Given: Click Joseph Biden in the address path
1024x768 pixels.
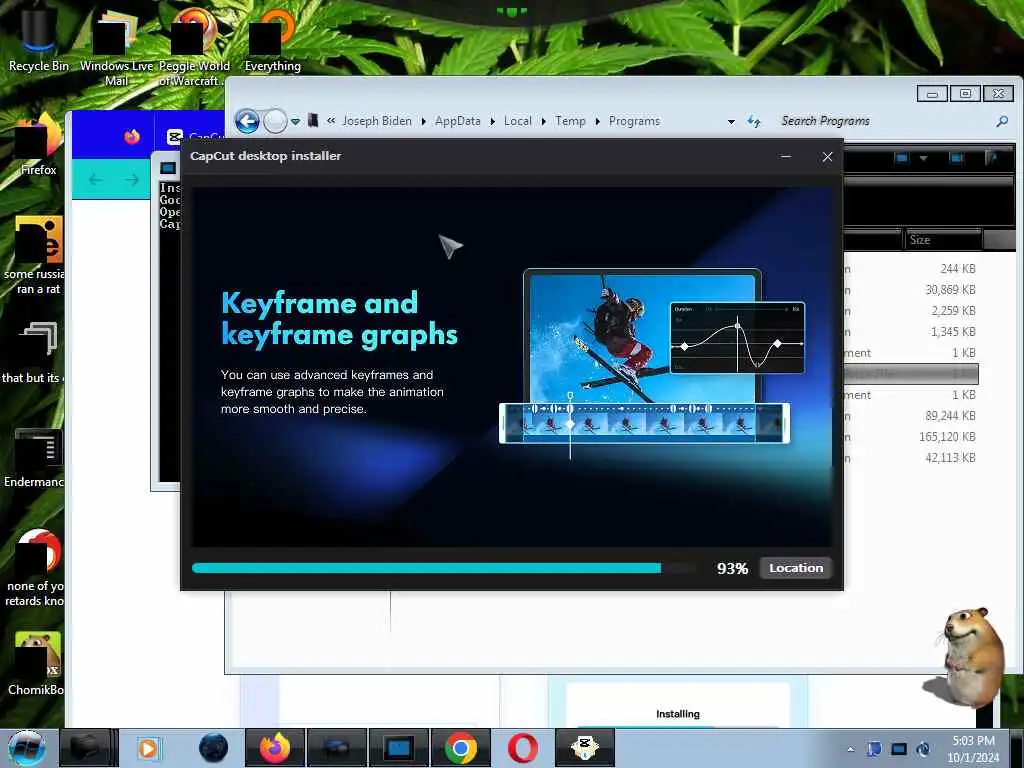Looking at the screenshot, I should pos(377,121).
